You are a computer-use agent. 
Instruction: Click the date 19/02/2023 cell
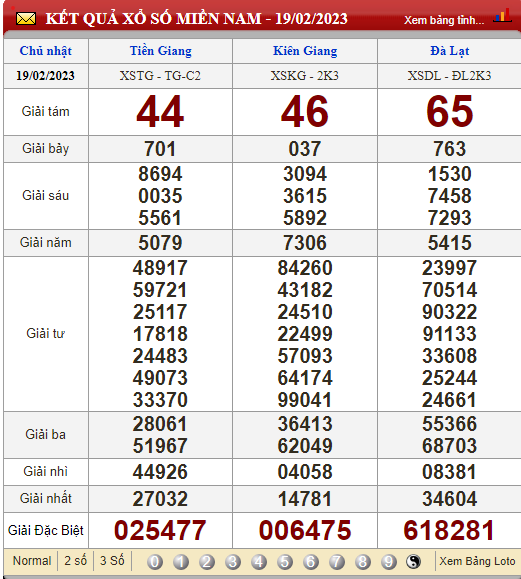(x=45, y=76)
